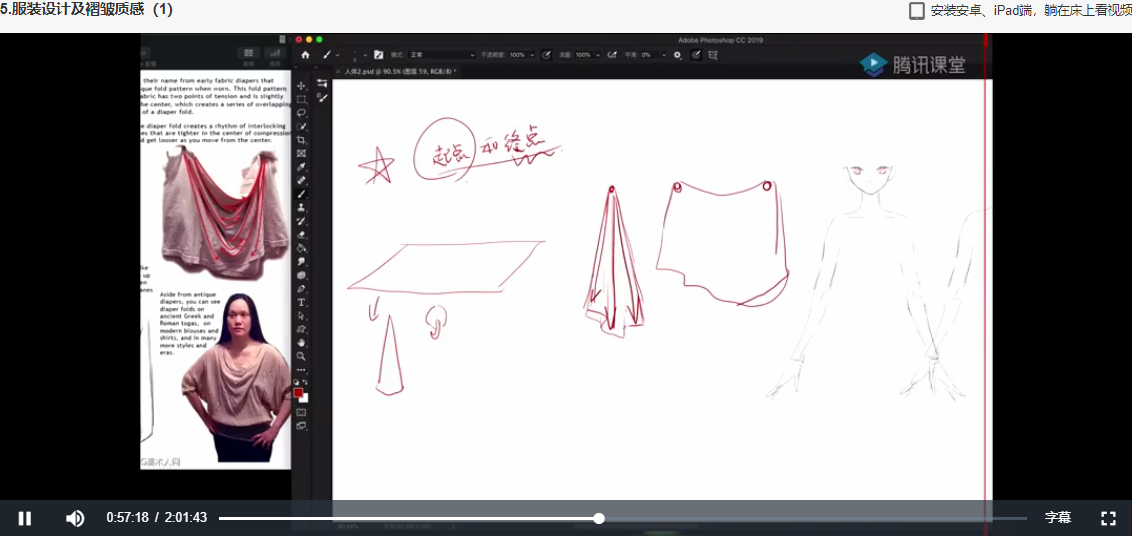Select the Quick Selection tool
Viewport: 1132px width, 536px height.
tap(301, 127)
